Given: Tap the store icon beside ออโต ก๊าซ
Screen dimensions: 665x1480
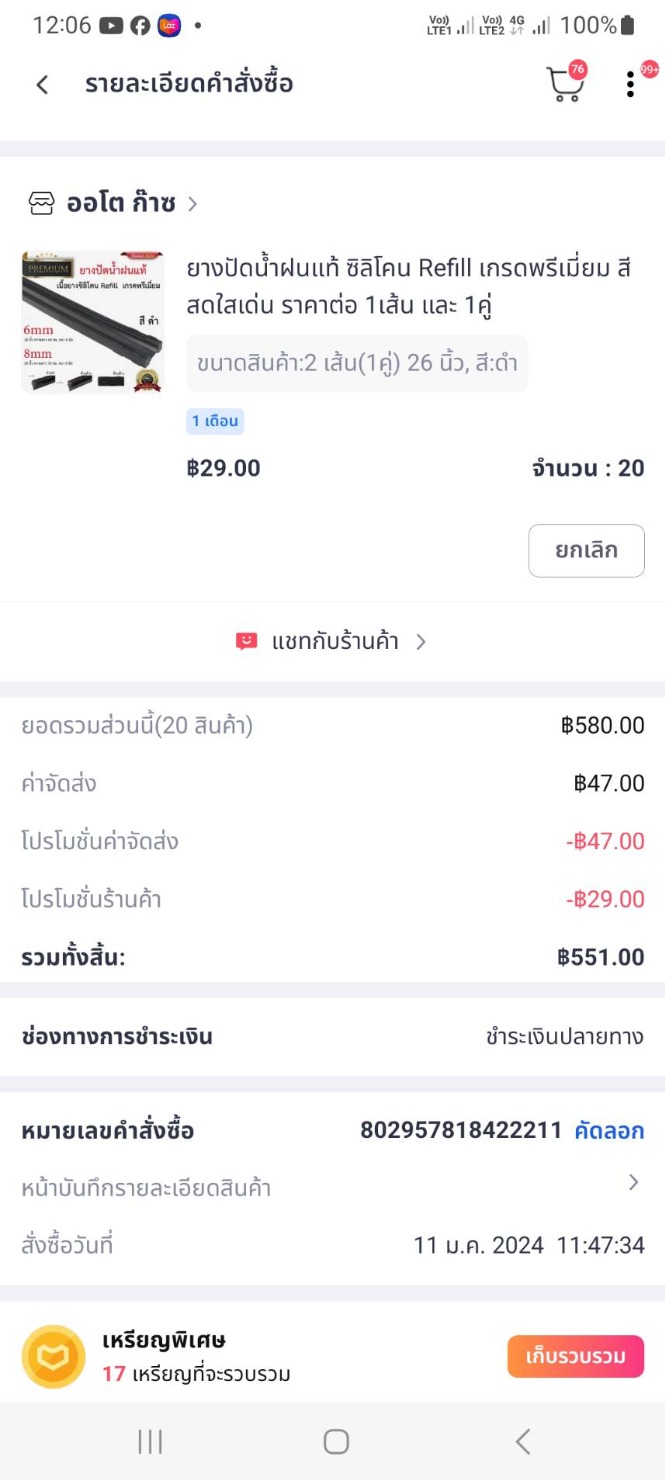Looking at the screenshot, I should [41, 204].
